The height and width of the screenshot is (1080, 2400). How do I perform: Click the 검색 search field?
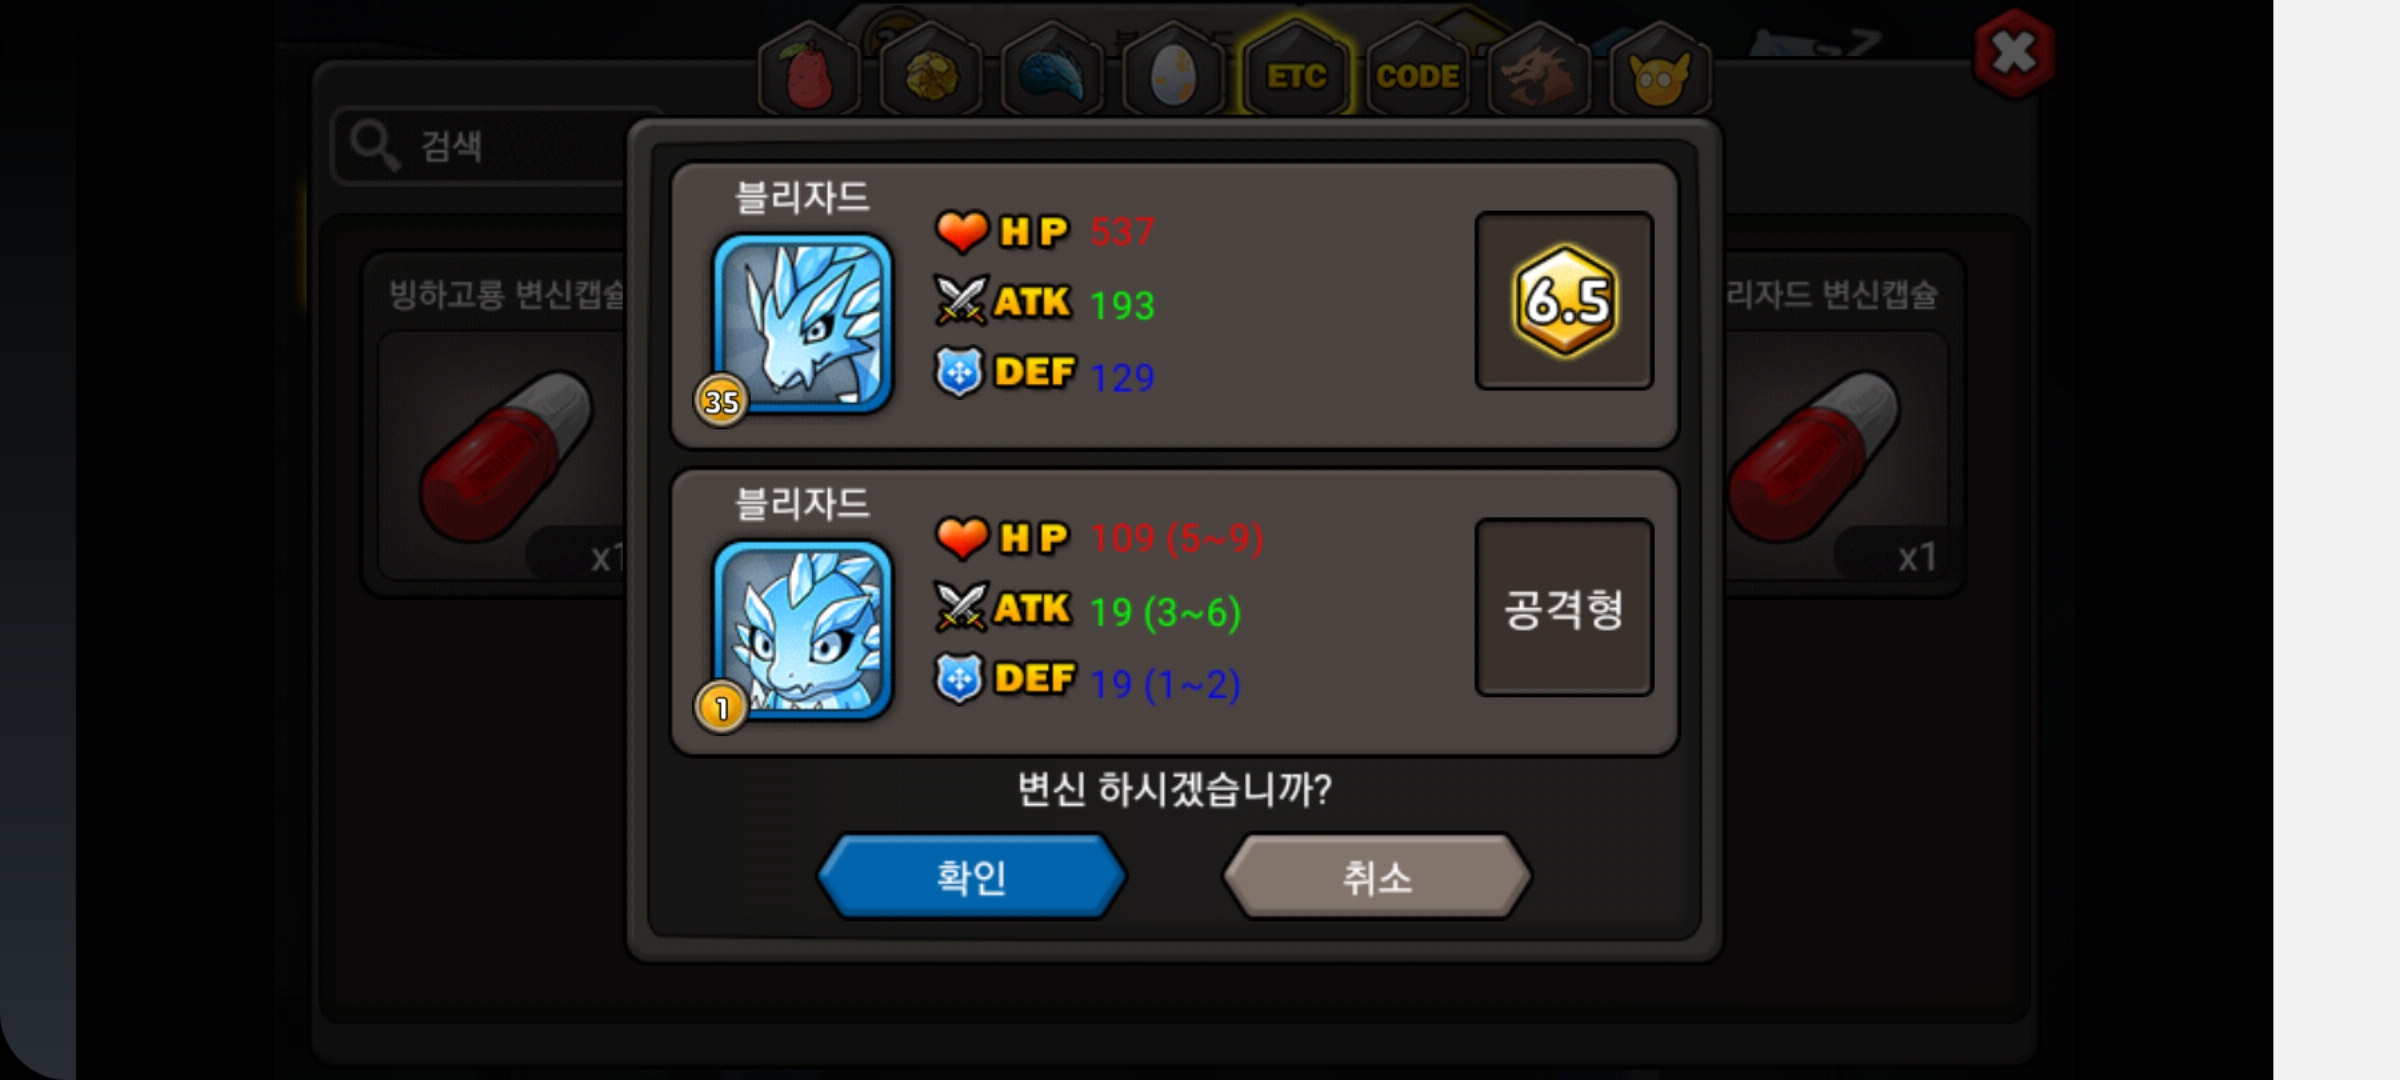pyautogui.click(x=480, y=146)
